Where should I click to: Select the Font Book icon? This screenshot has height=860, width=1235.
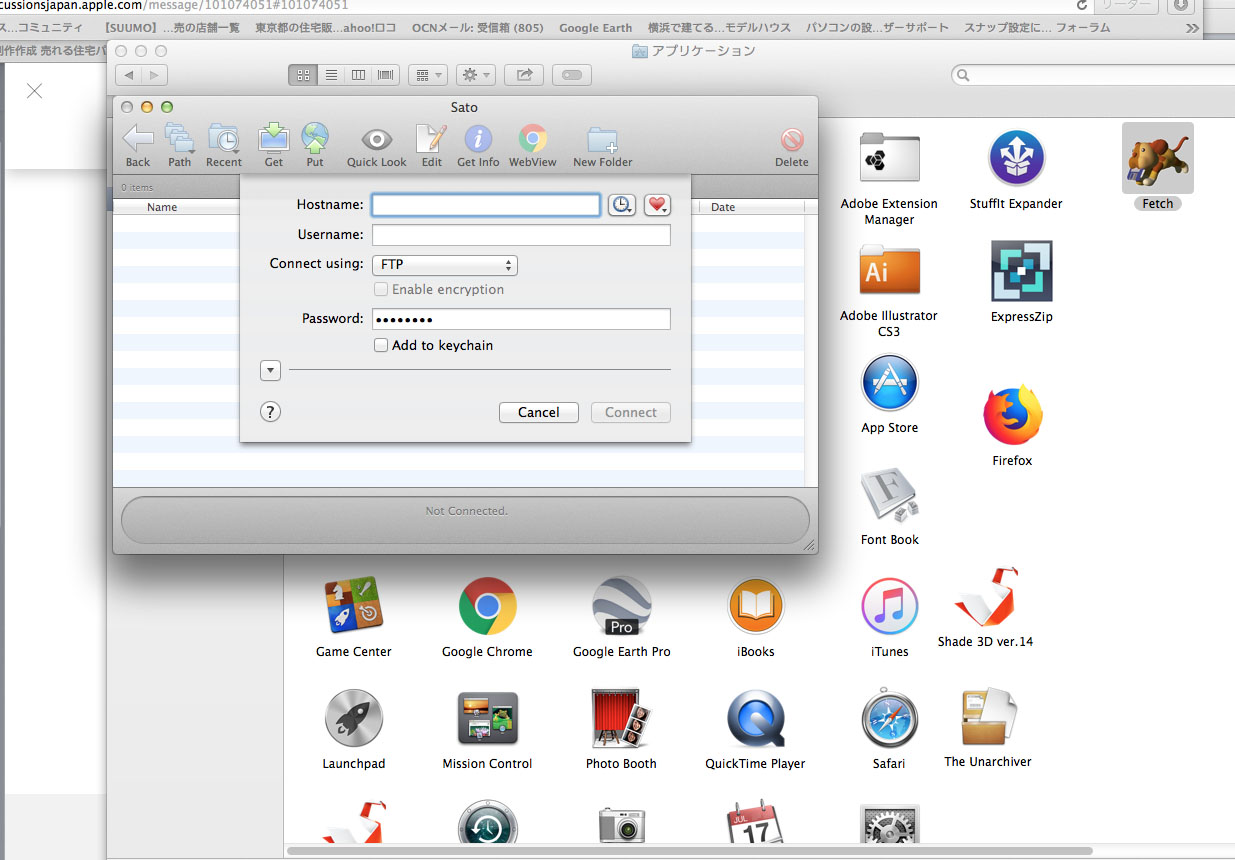pos(890,494)
